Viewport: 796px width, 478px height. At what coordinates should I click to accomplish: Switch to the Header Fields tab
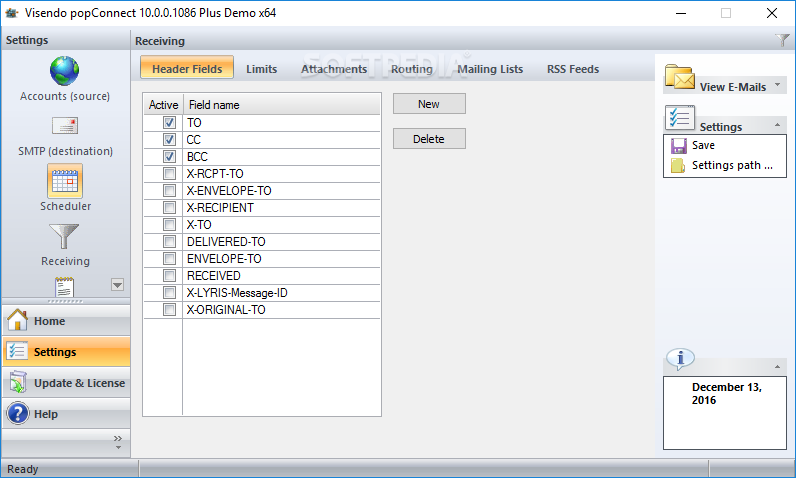pyautogui.click(x=187, y=69)
